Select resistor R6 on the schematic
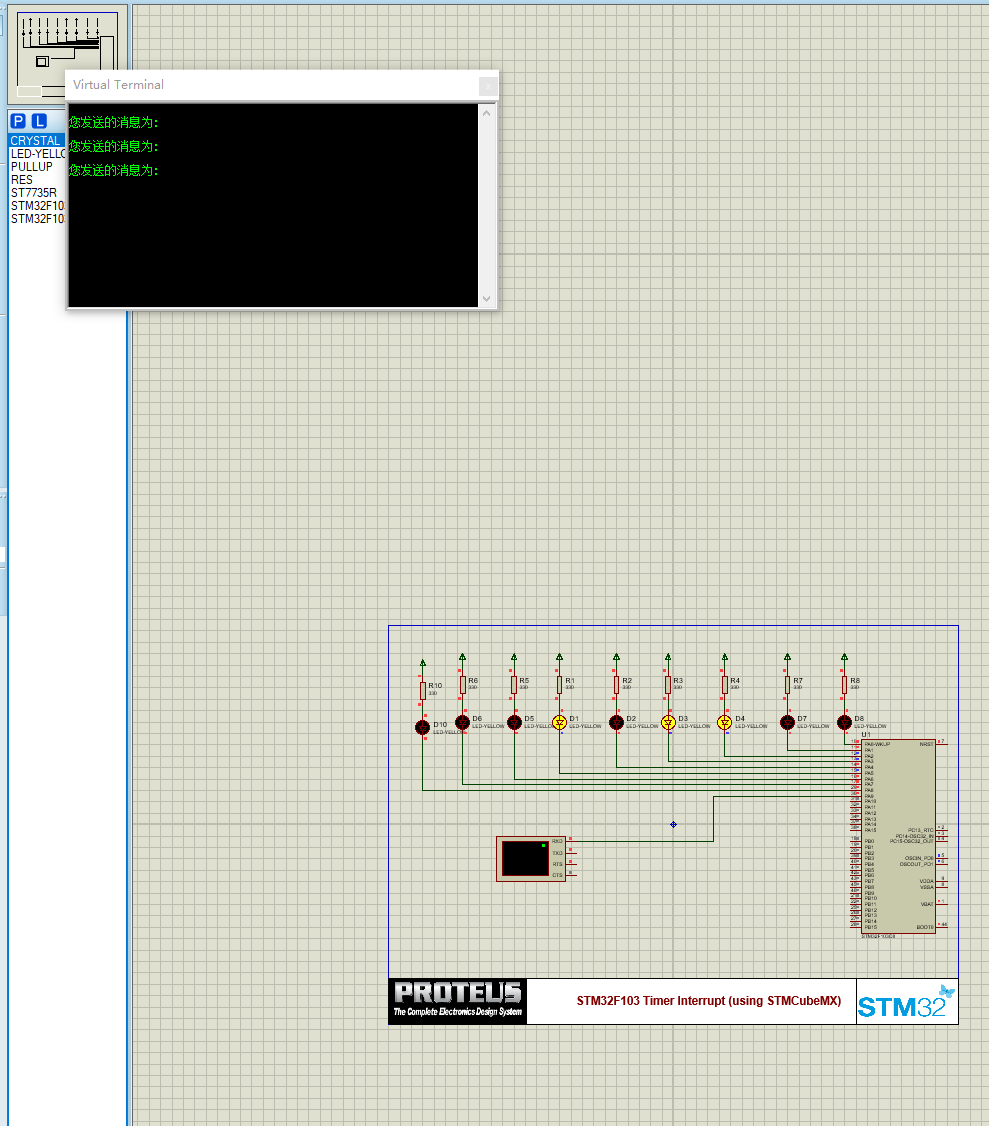The image size is (989, 1126). 463,685
